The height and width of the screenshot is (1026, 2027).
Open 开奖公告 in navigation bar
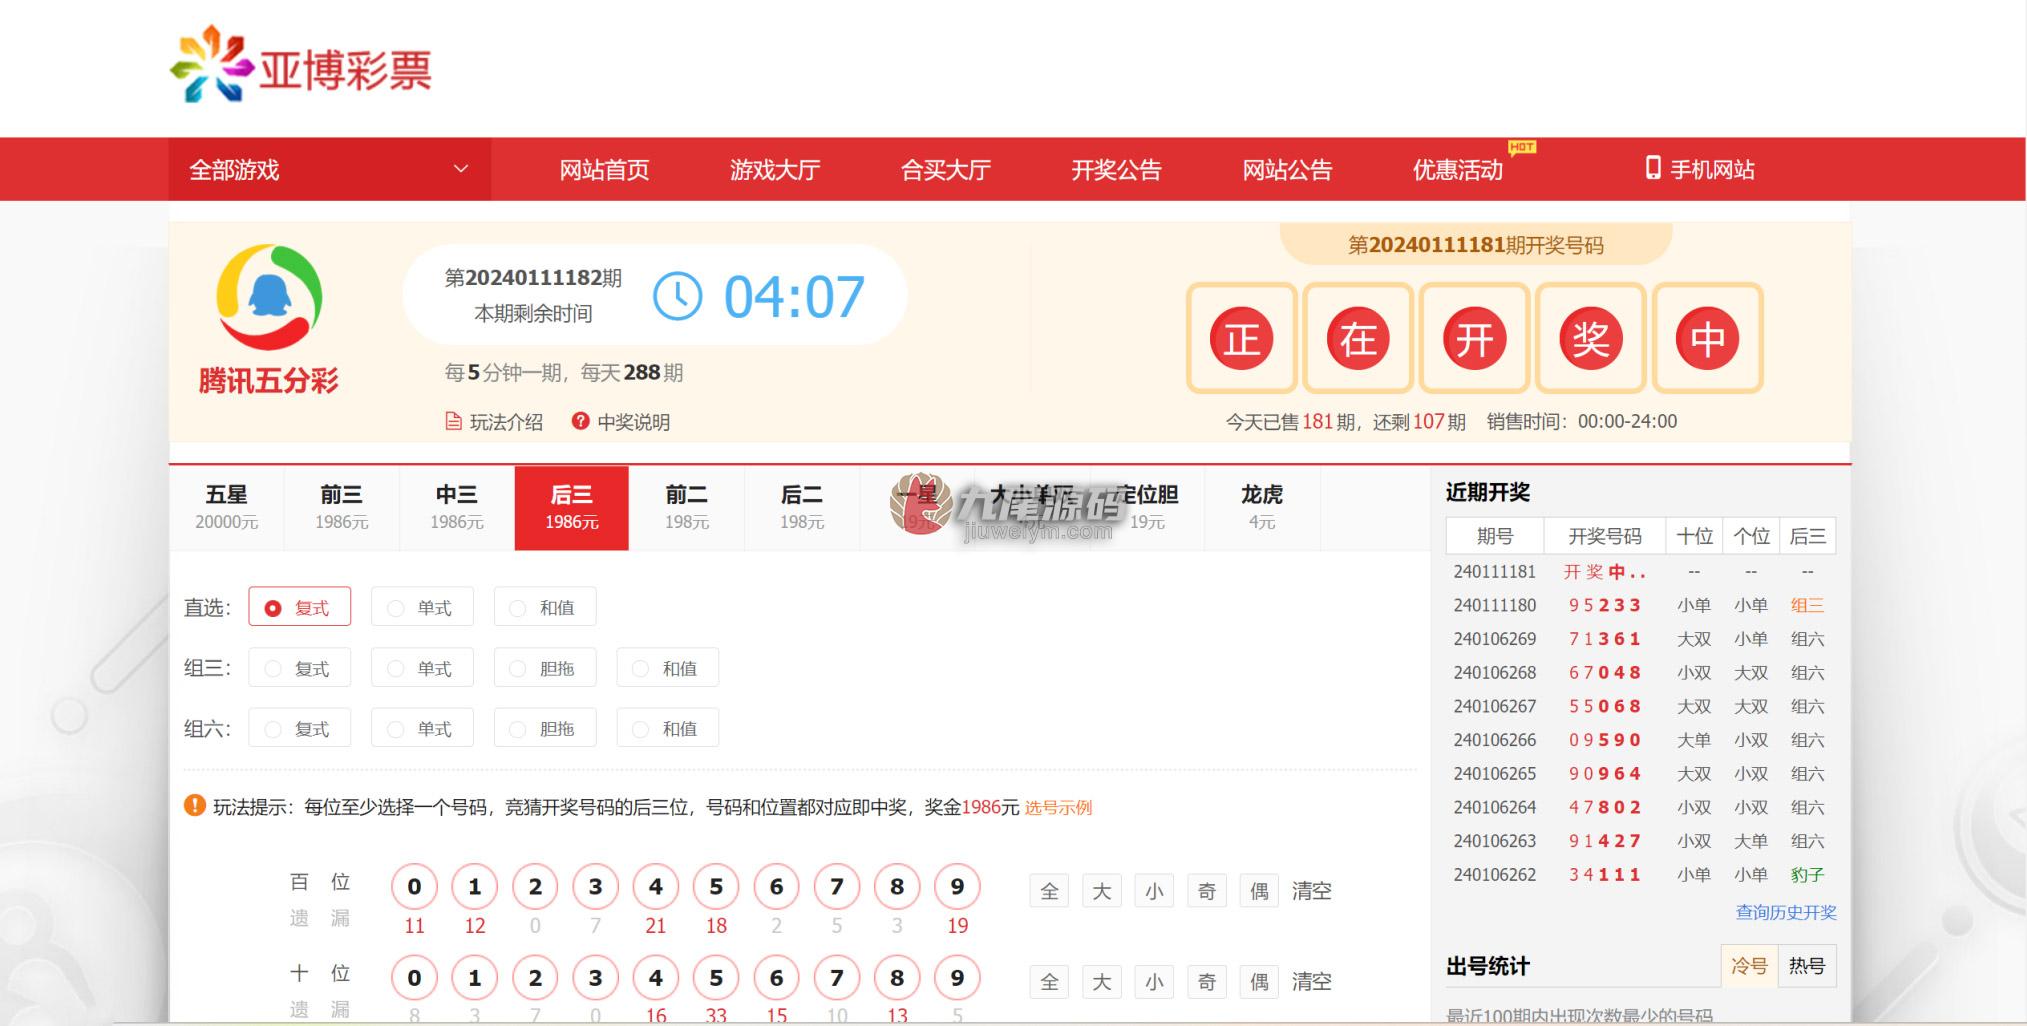tap(1116, 170)
